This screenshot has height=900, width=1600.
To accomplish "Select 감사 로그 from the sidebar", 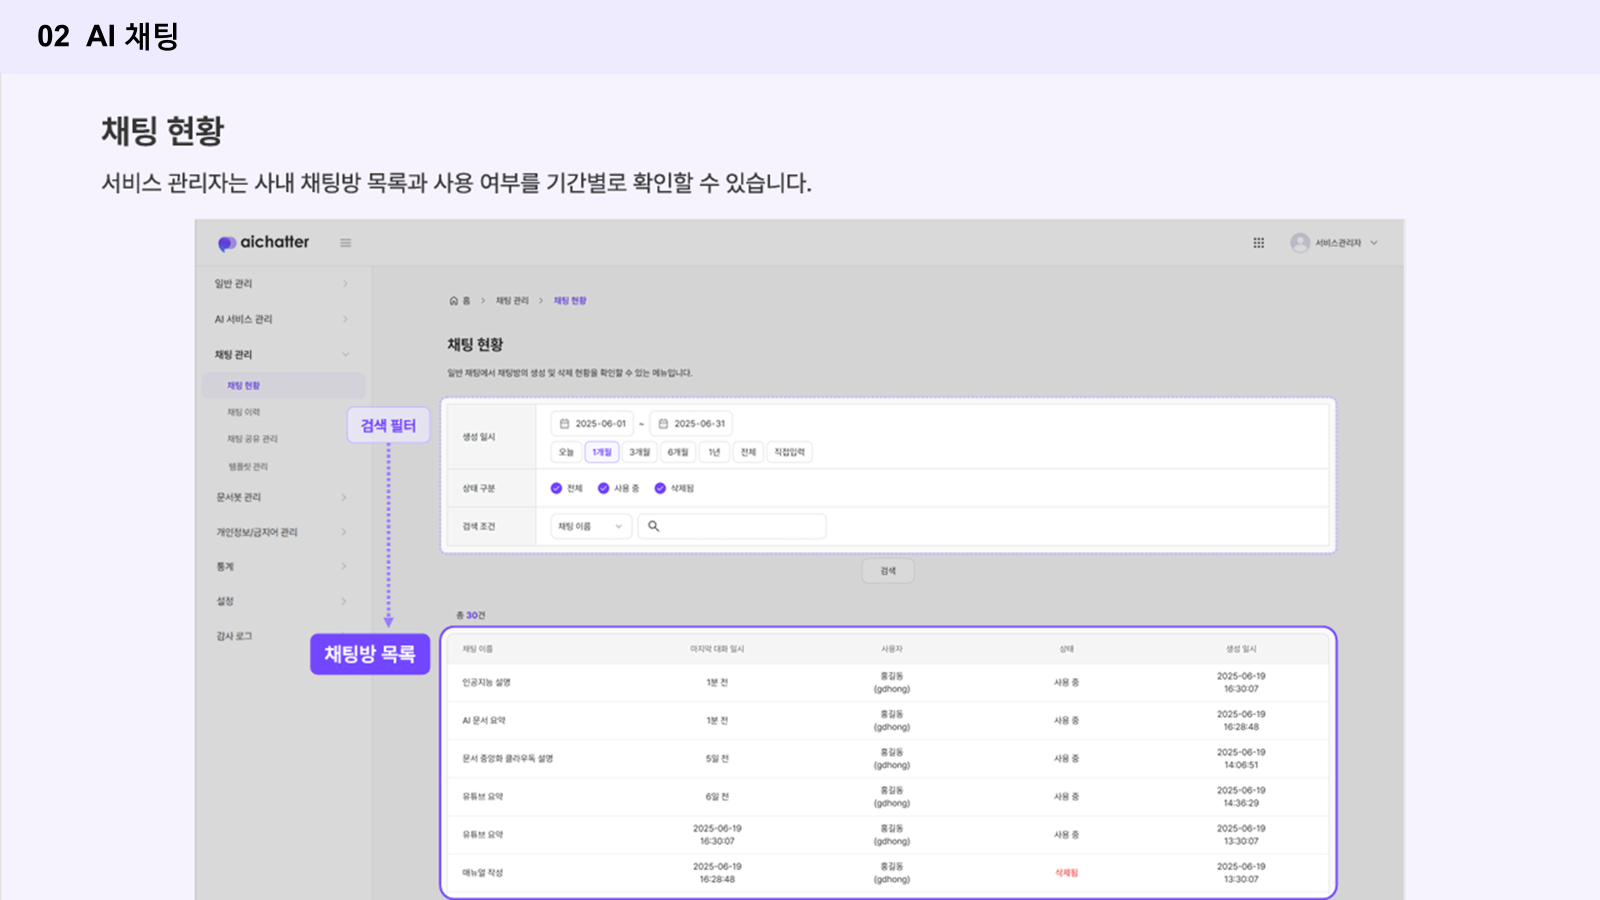I will pyautogui.click(x=234, y=636).
